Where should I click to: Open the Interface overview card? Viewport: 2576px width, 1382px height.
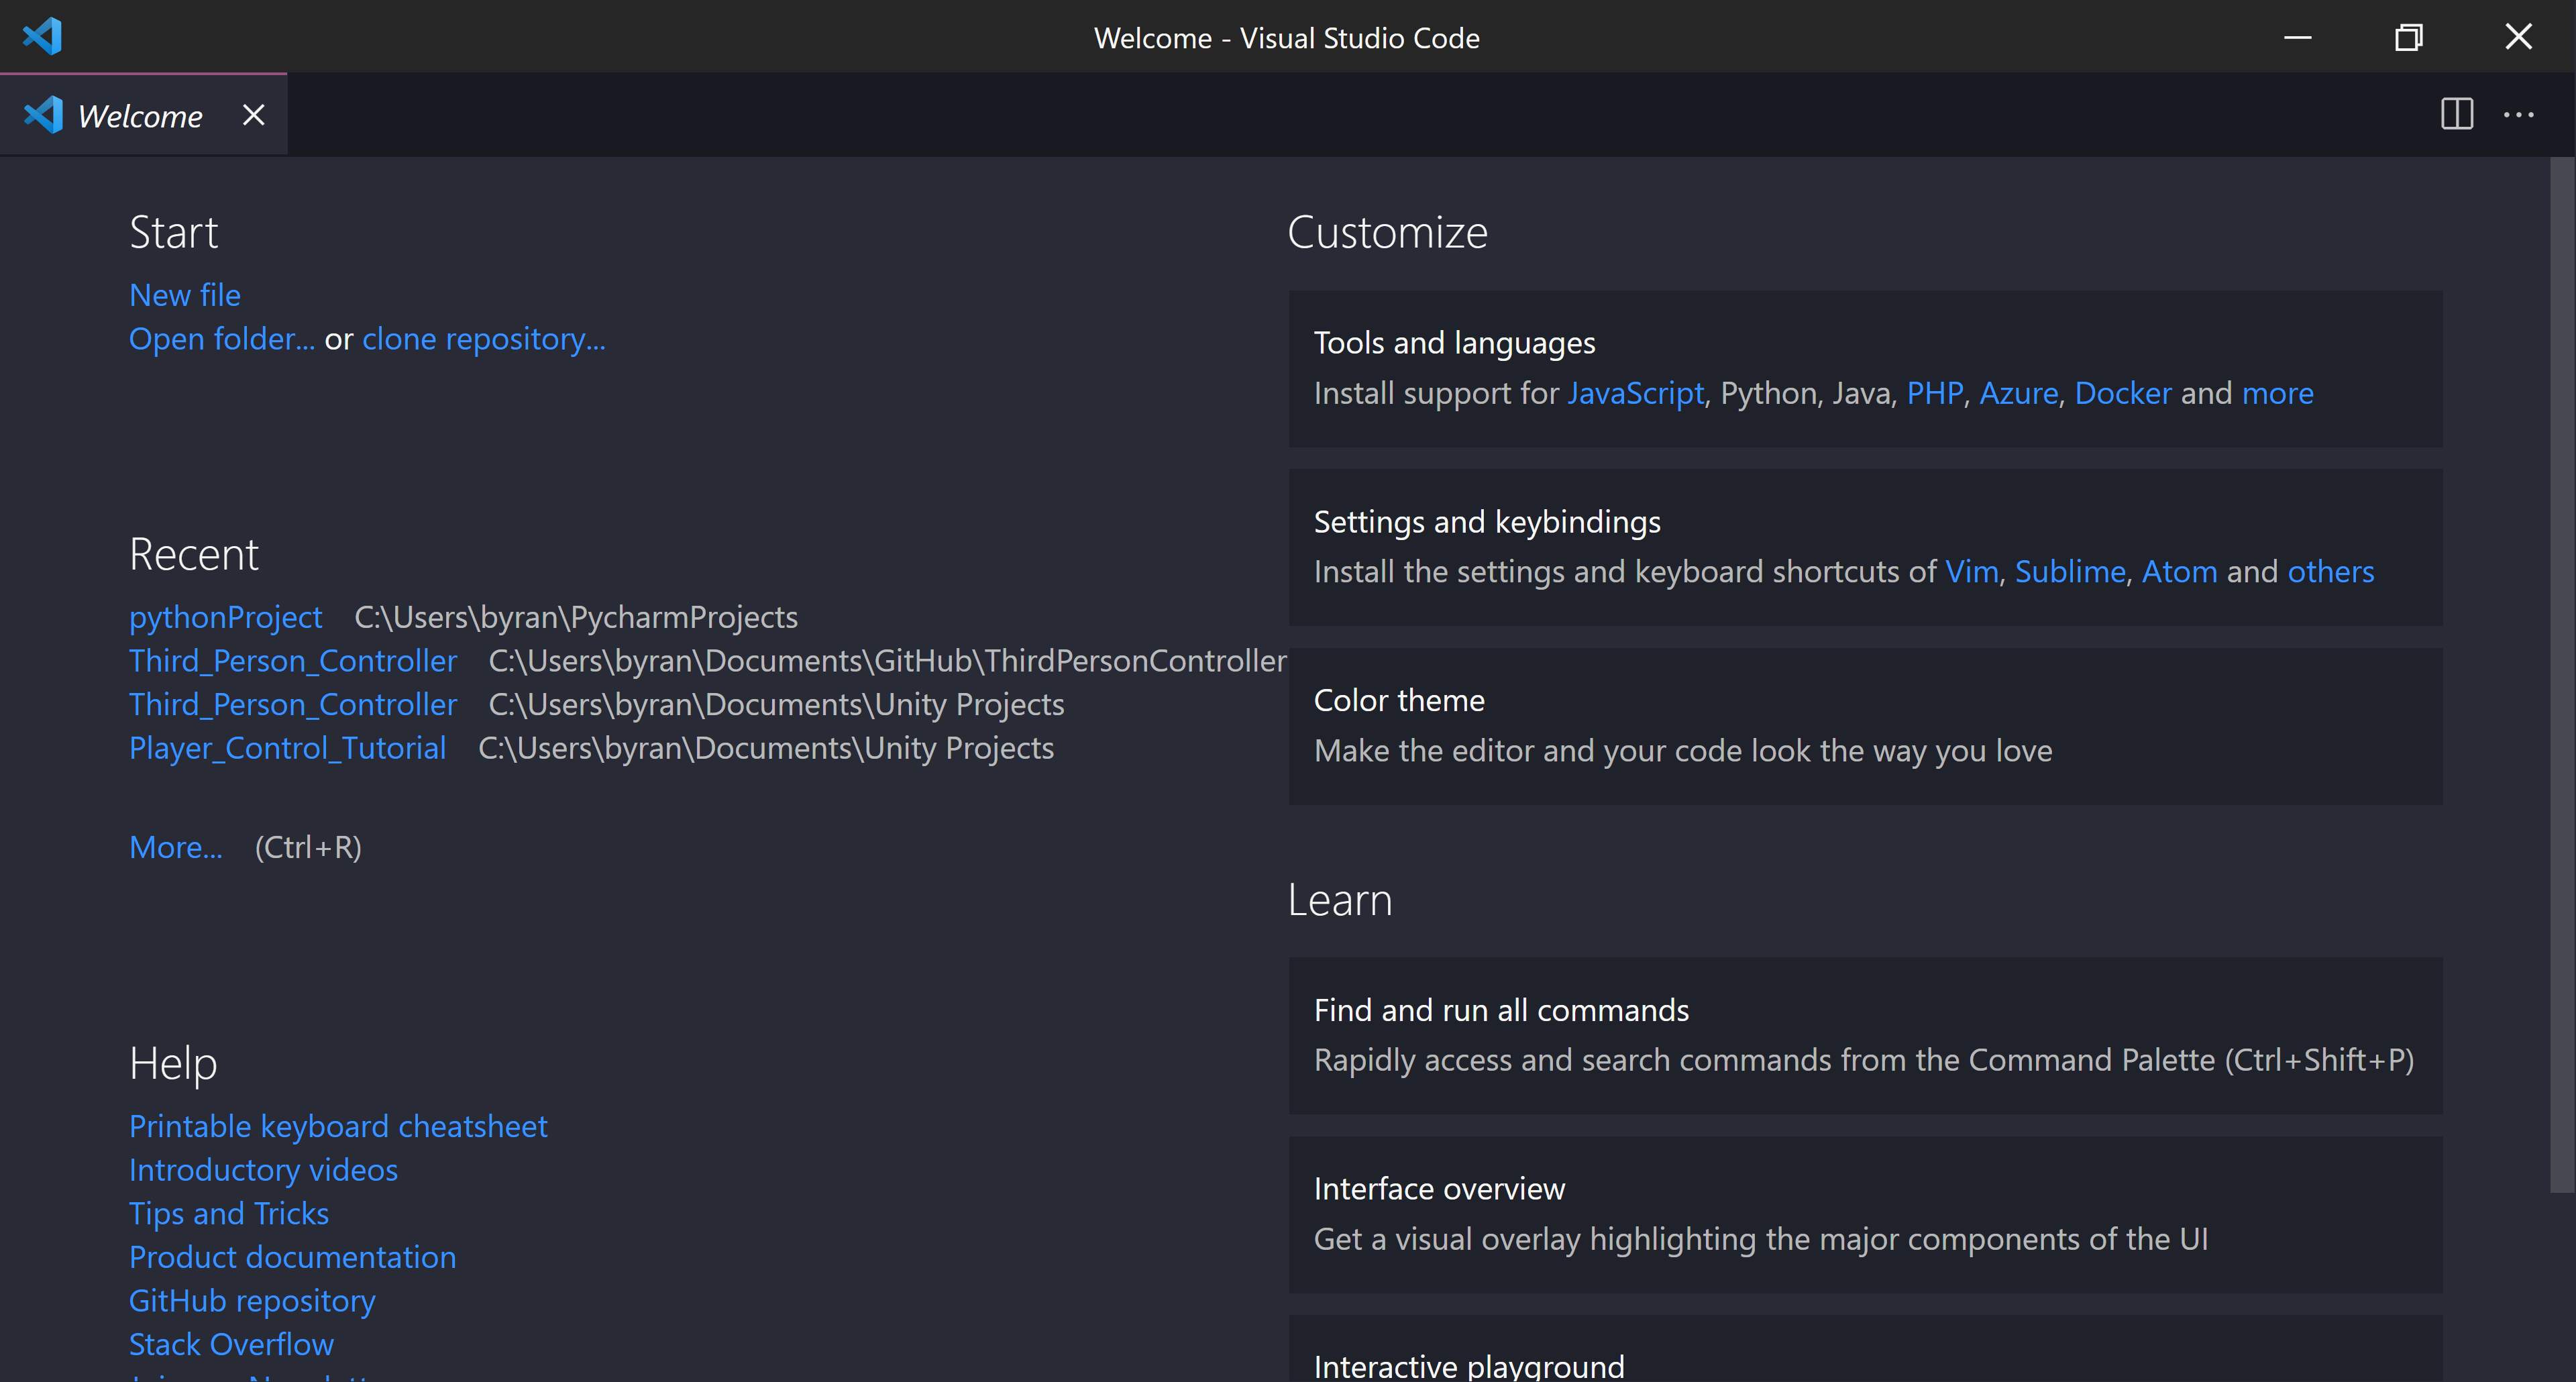(1865, 1214)
